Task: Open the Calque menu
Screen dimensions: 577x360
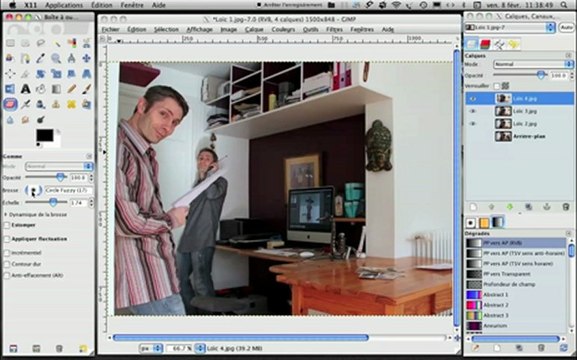Action: point(254,29)
